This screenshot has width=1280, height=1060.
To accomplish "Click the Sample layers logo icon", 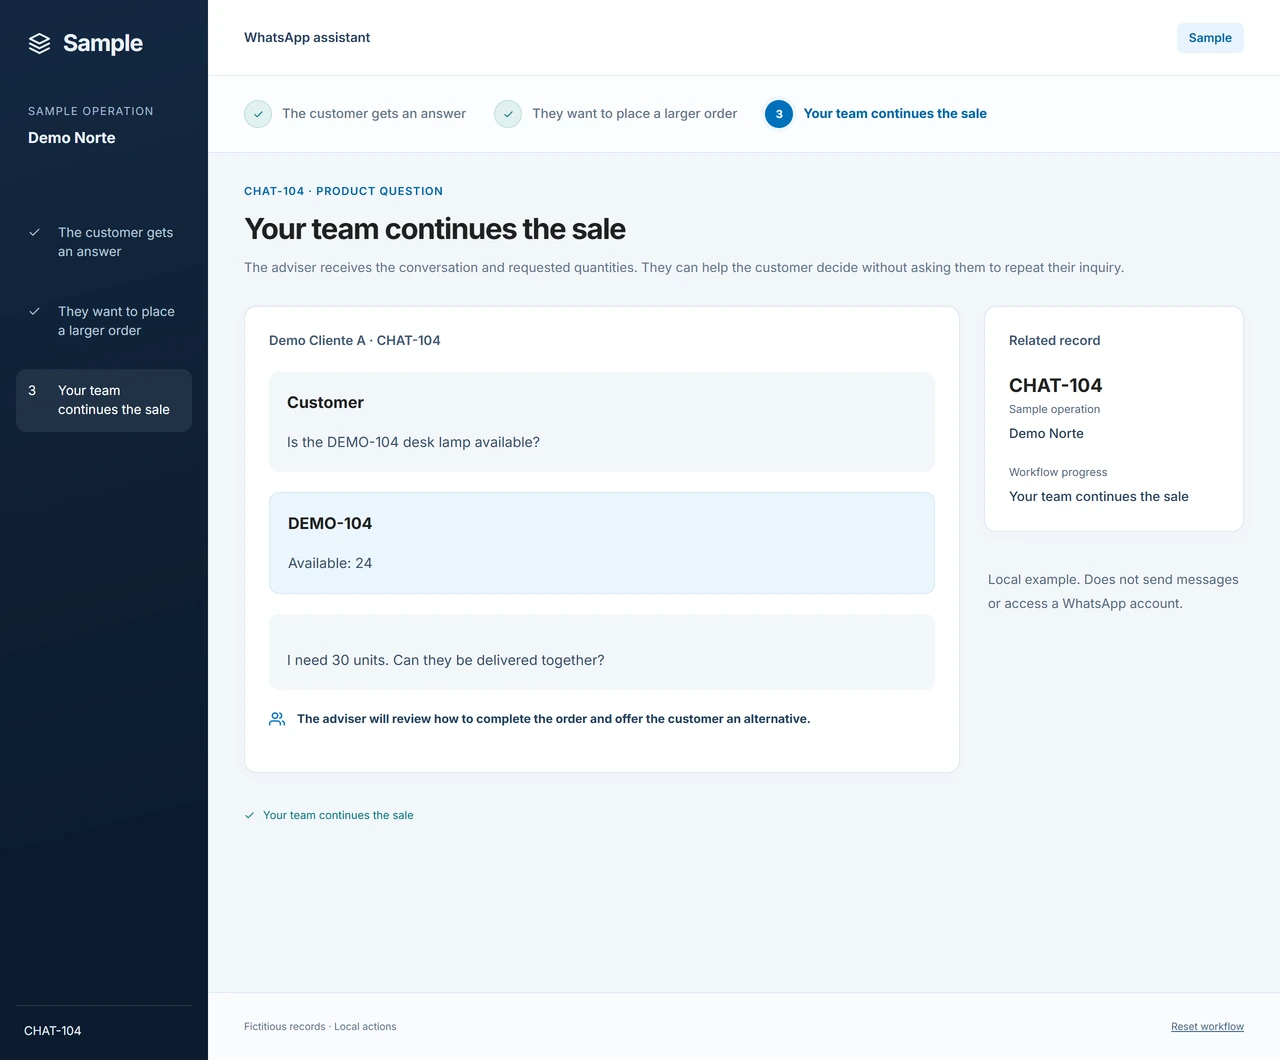I will pos(39,43).
